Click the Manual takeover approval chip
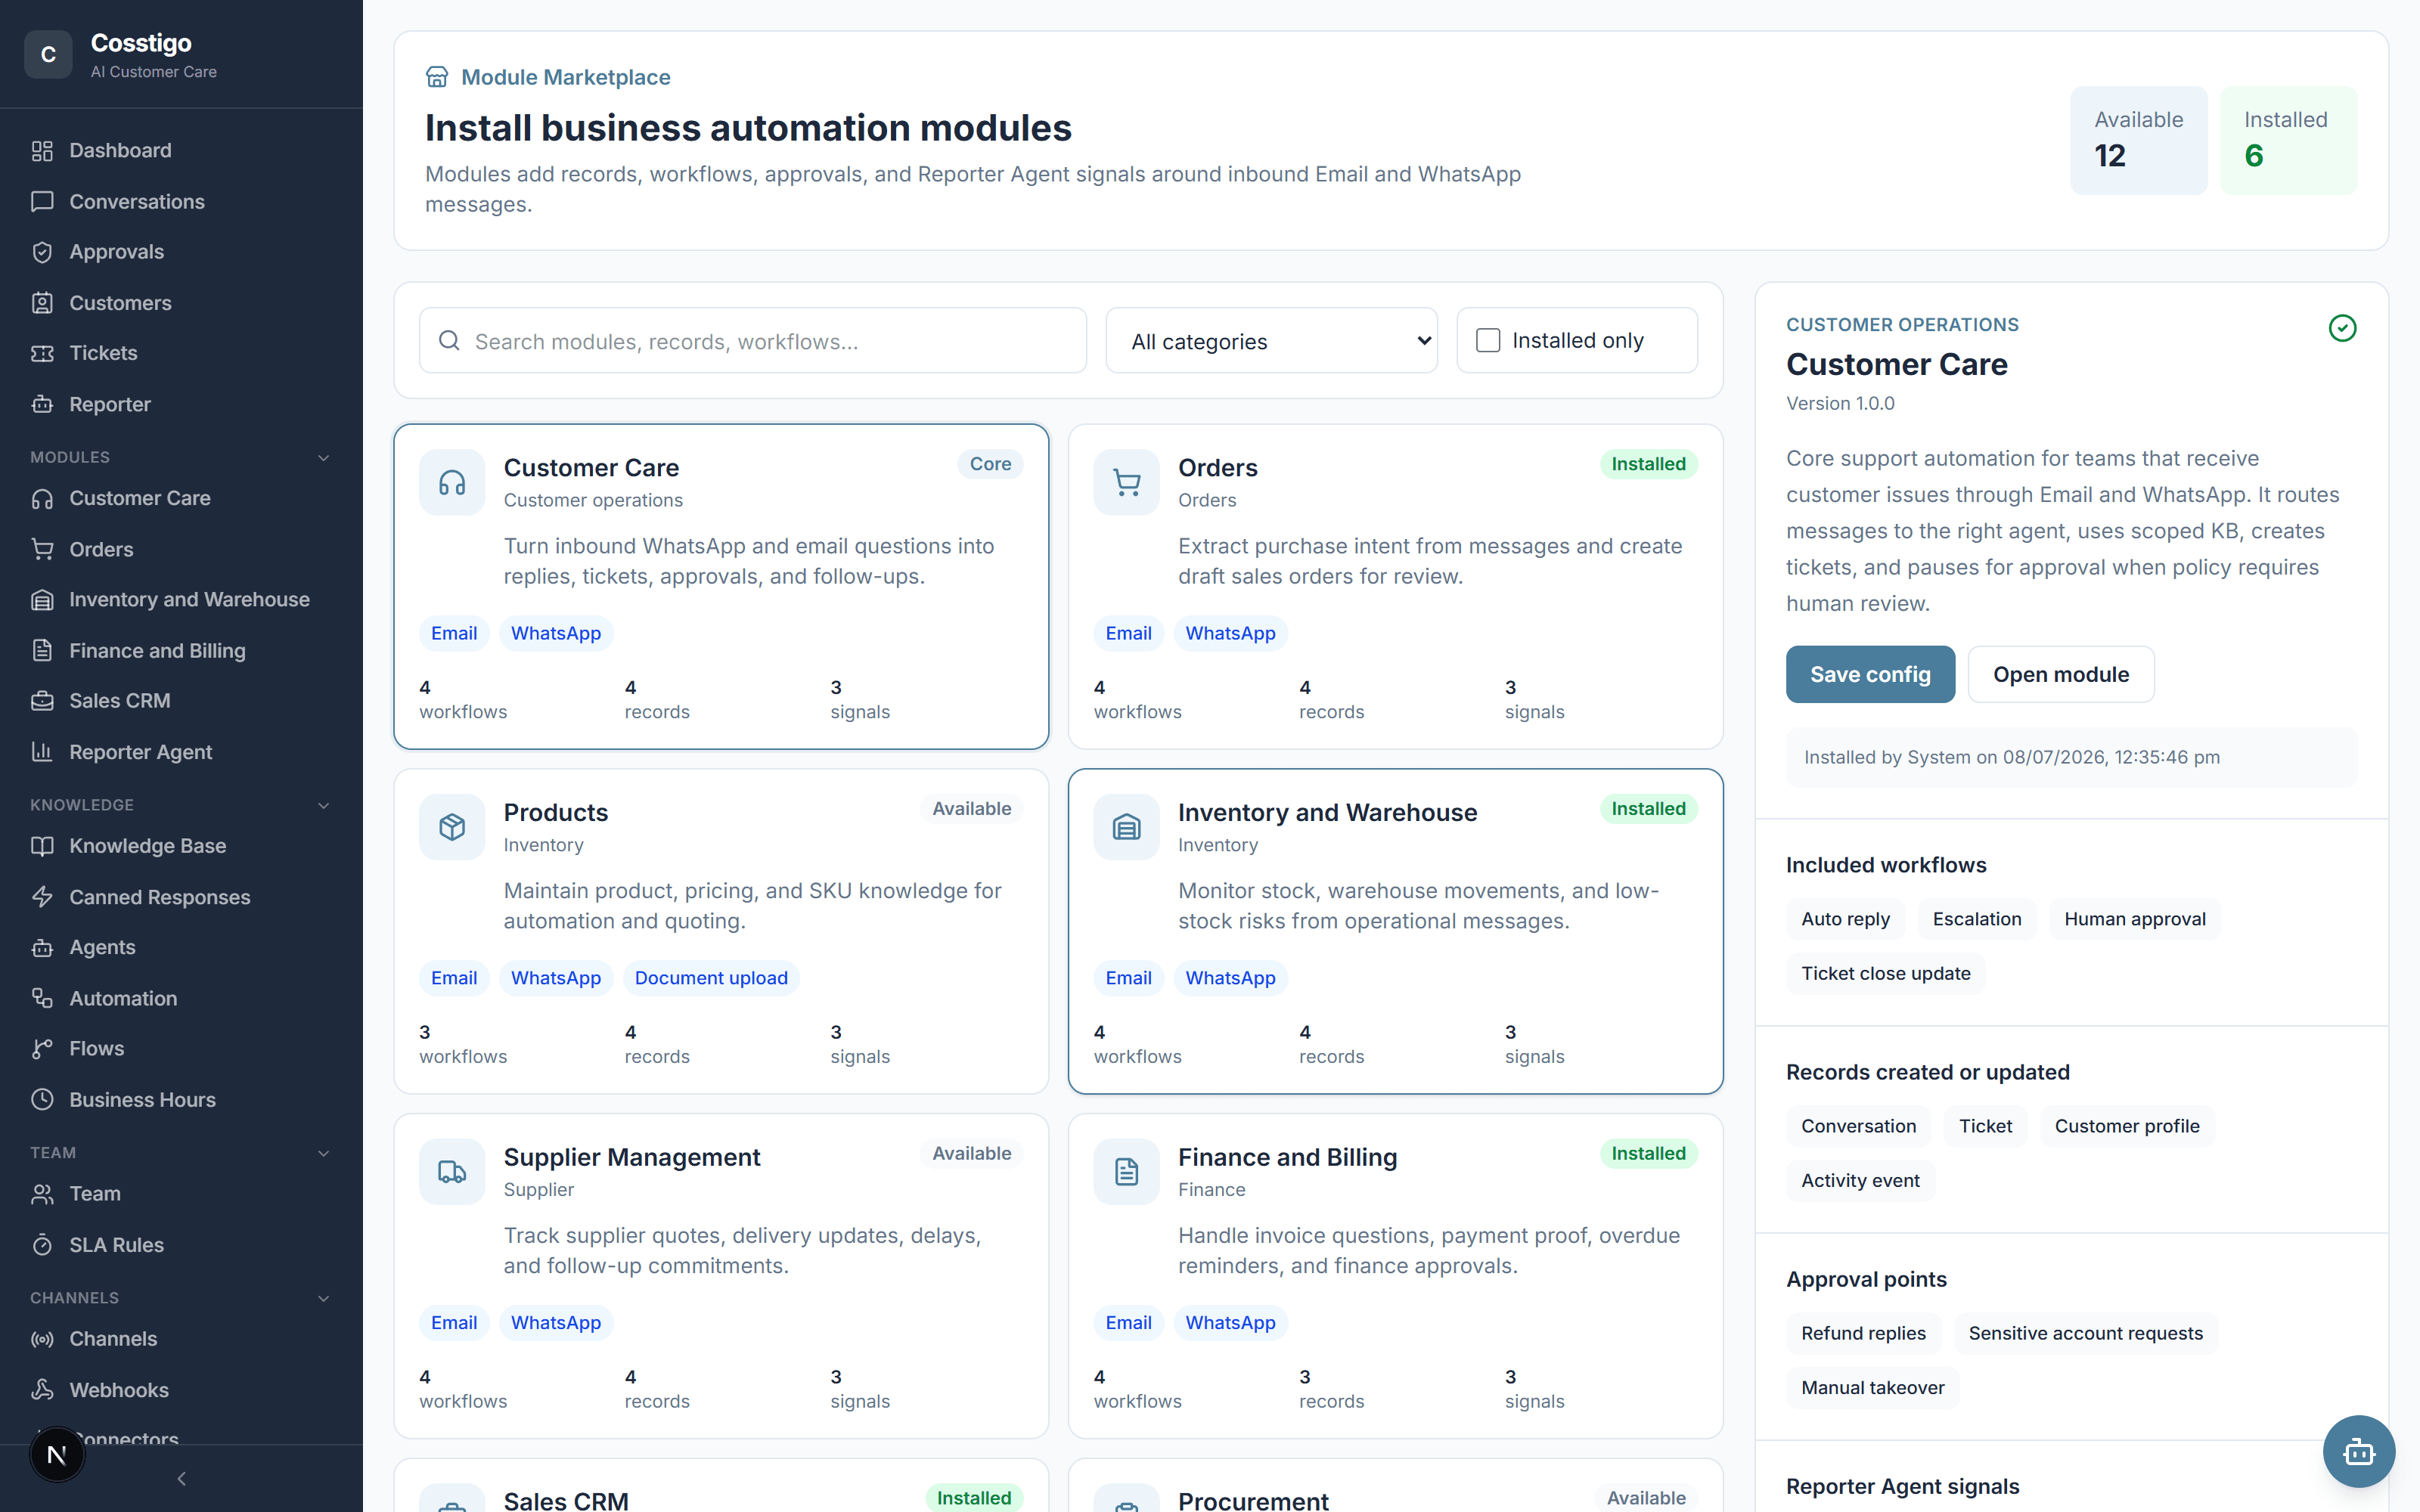Screen dimensions: 2420x1512 (x=1872, y=1387)
